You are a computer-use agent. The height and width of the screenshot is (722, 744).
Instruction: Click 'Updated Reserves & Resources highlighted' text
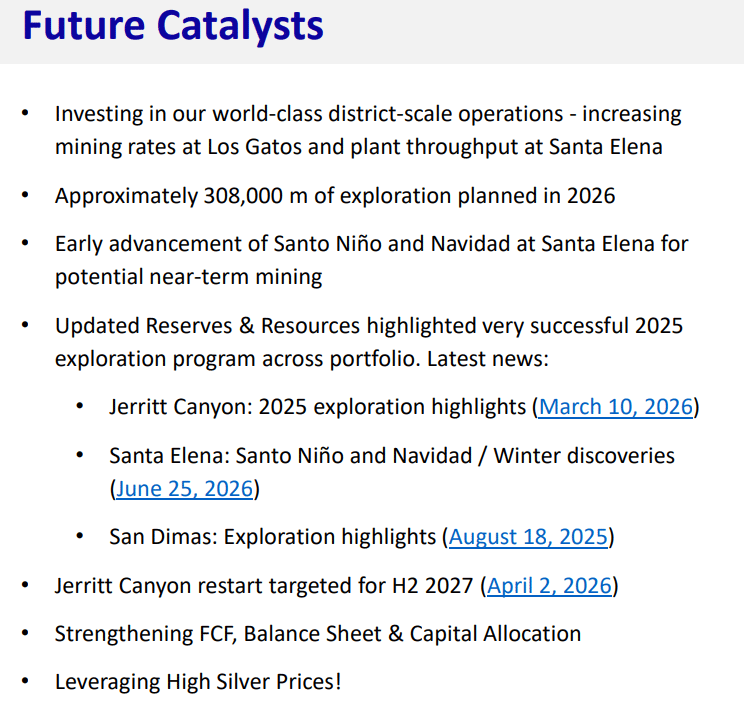[369, 326]
